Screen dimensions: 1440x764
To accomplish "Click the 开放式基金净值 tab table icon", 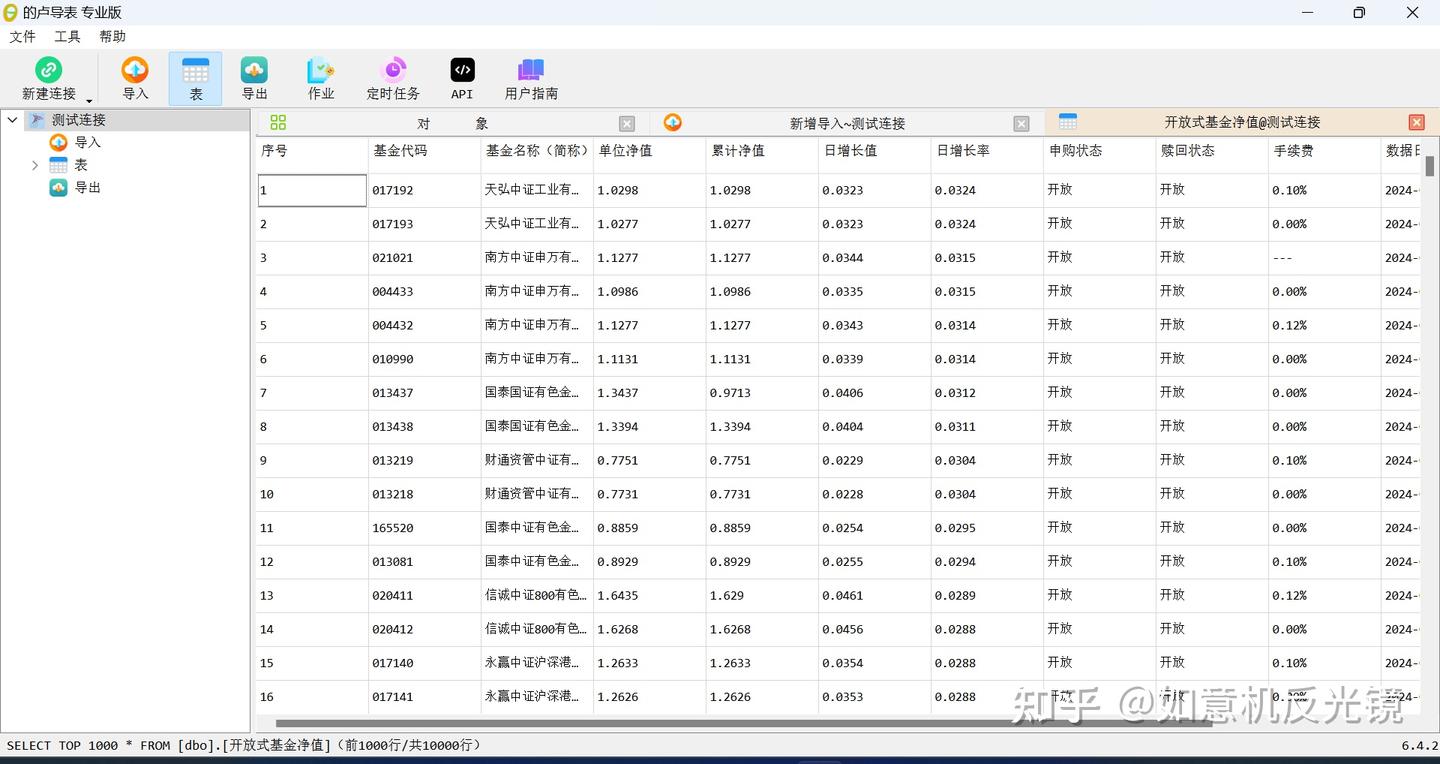I will (1068, 121).
